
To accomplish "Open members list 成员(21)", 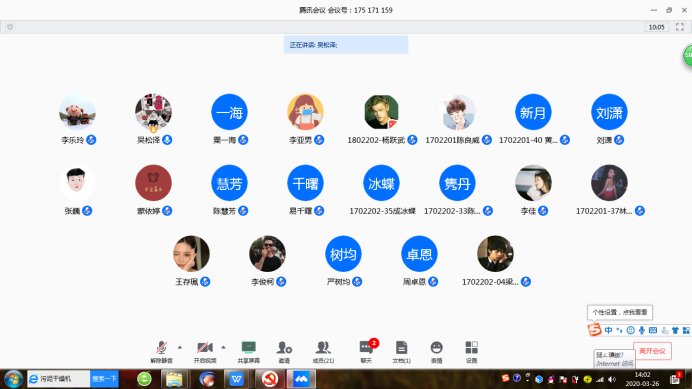I will coord(323,352).
